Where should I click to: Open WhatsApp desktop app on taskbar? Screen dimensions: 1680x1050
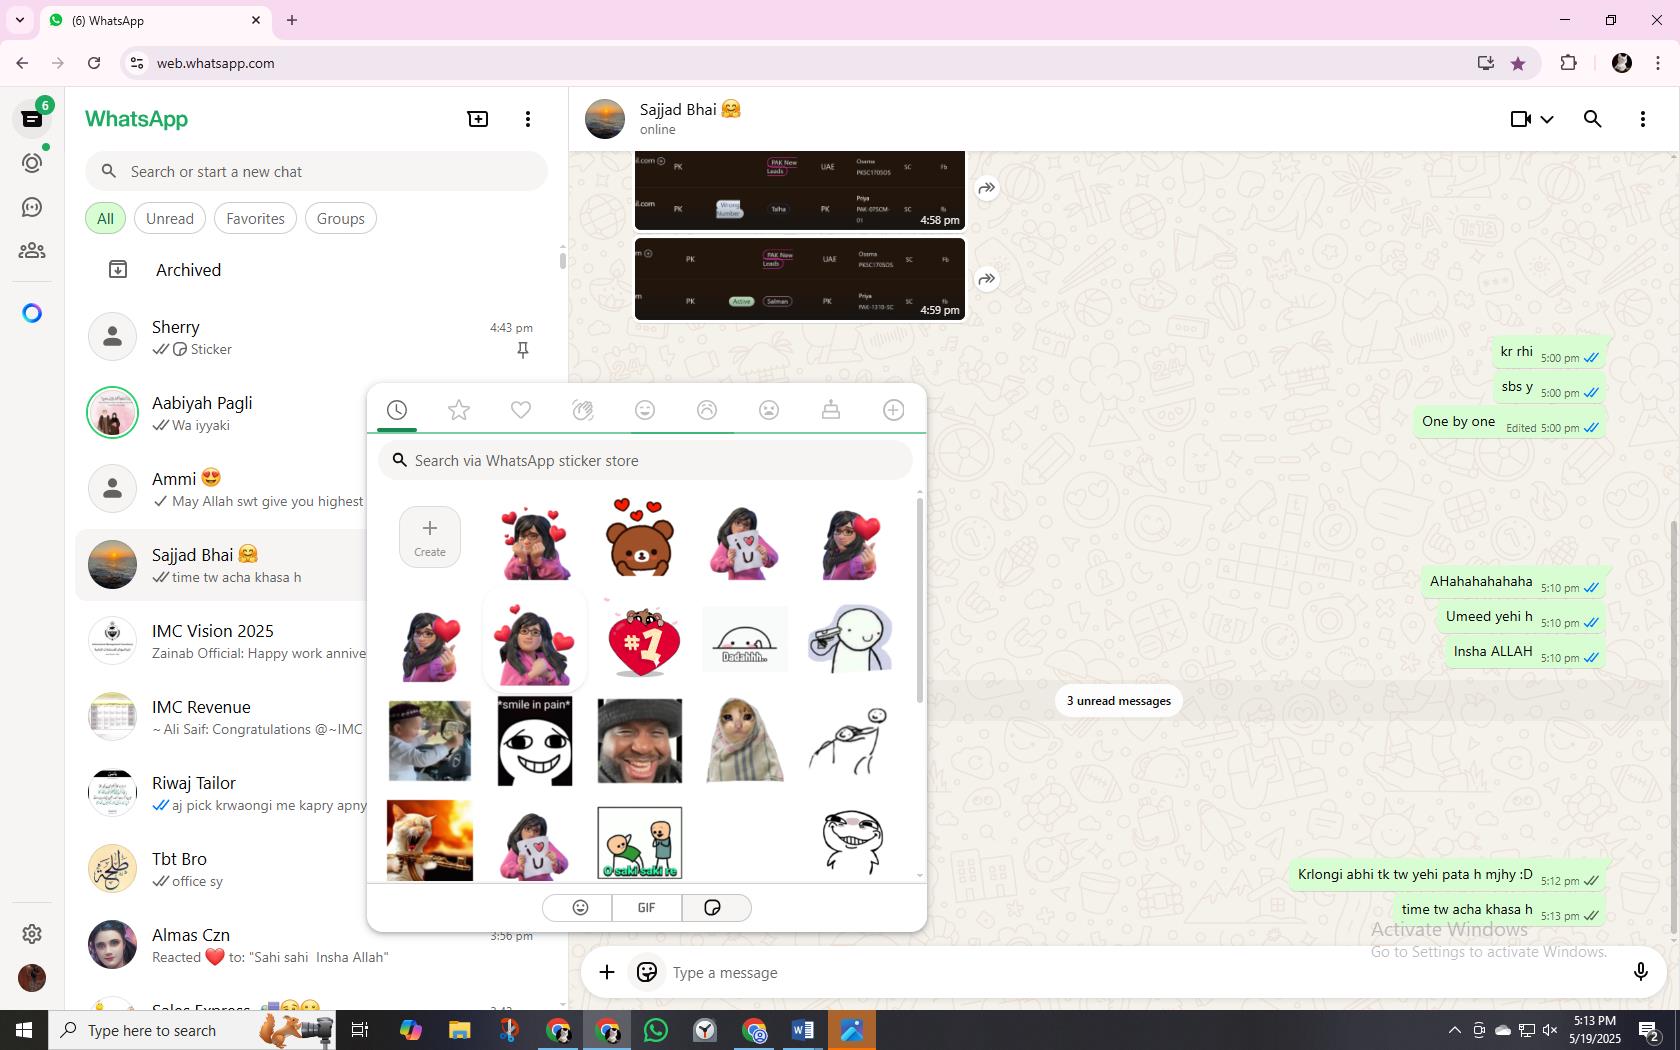tap(656, 1030)
